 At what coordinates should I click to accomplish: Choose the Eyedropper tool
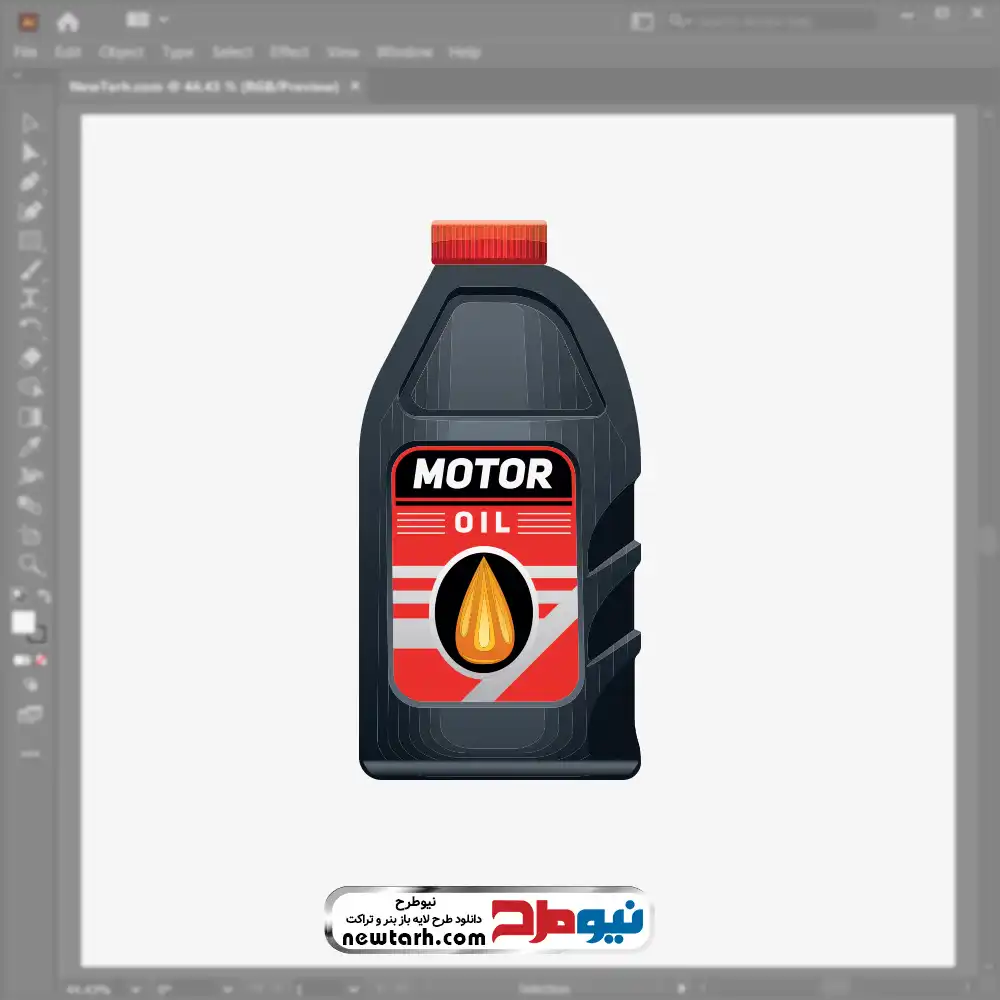click(x=30, y=446)
